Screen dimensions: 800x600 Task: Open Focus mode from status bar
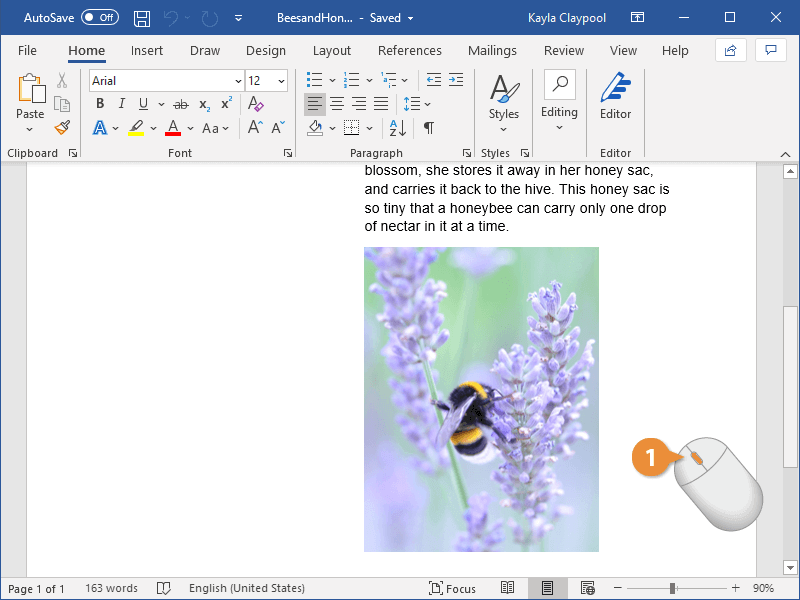(x=452, y=588)
